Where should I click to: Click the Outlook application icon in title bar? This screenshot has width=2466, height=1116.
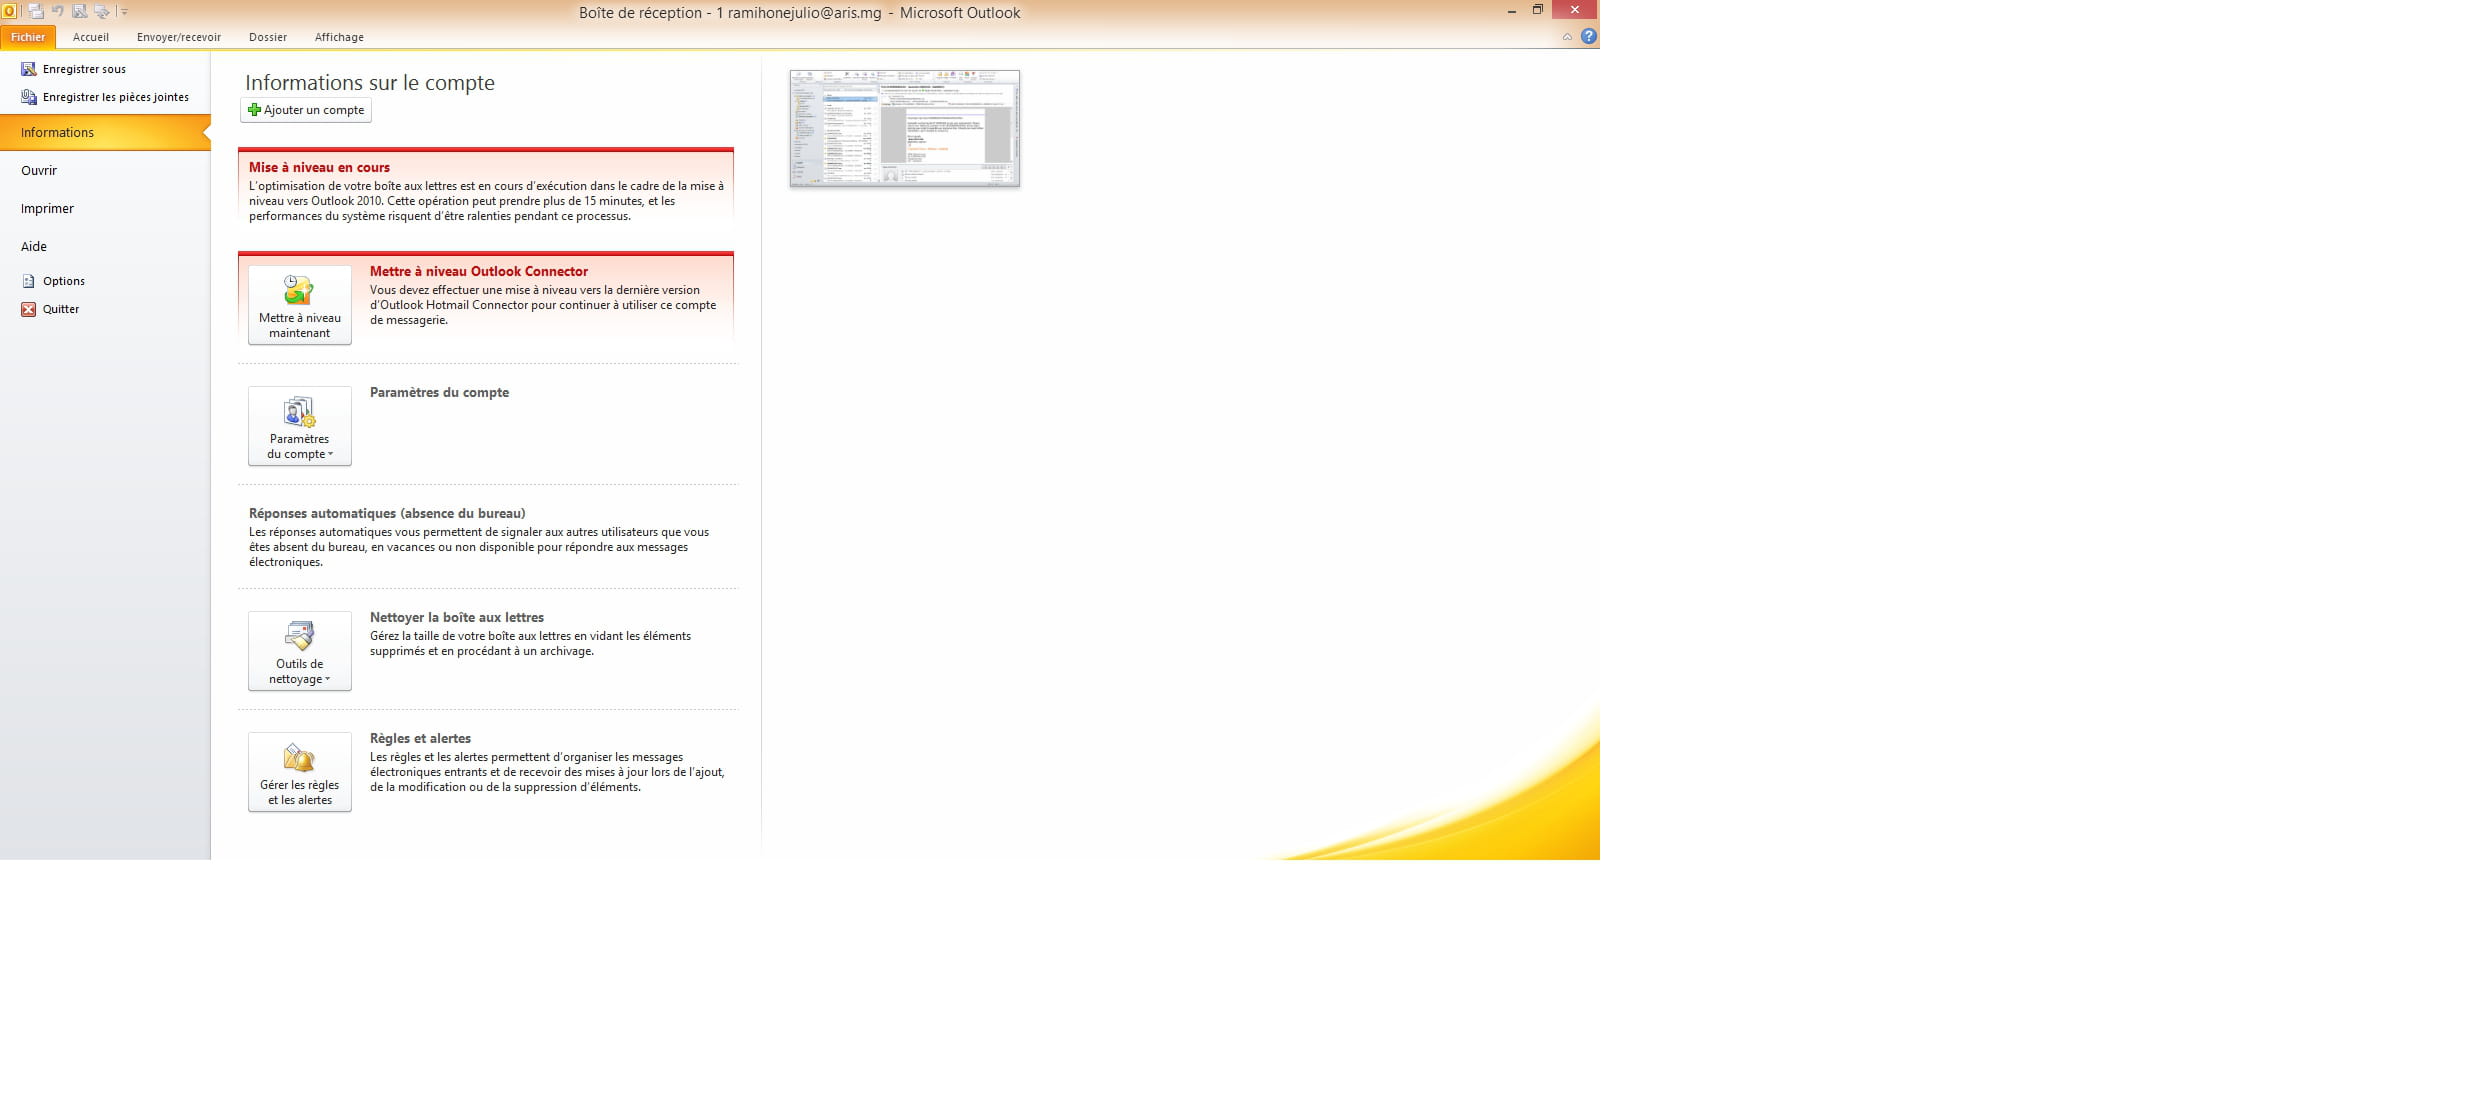(8, 11)
